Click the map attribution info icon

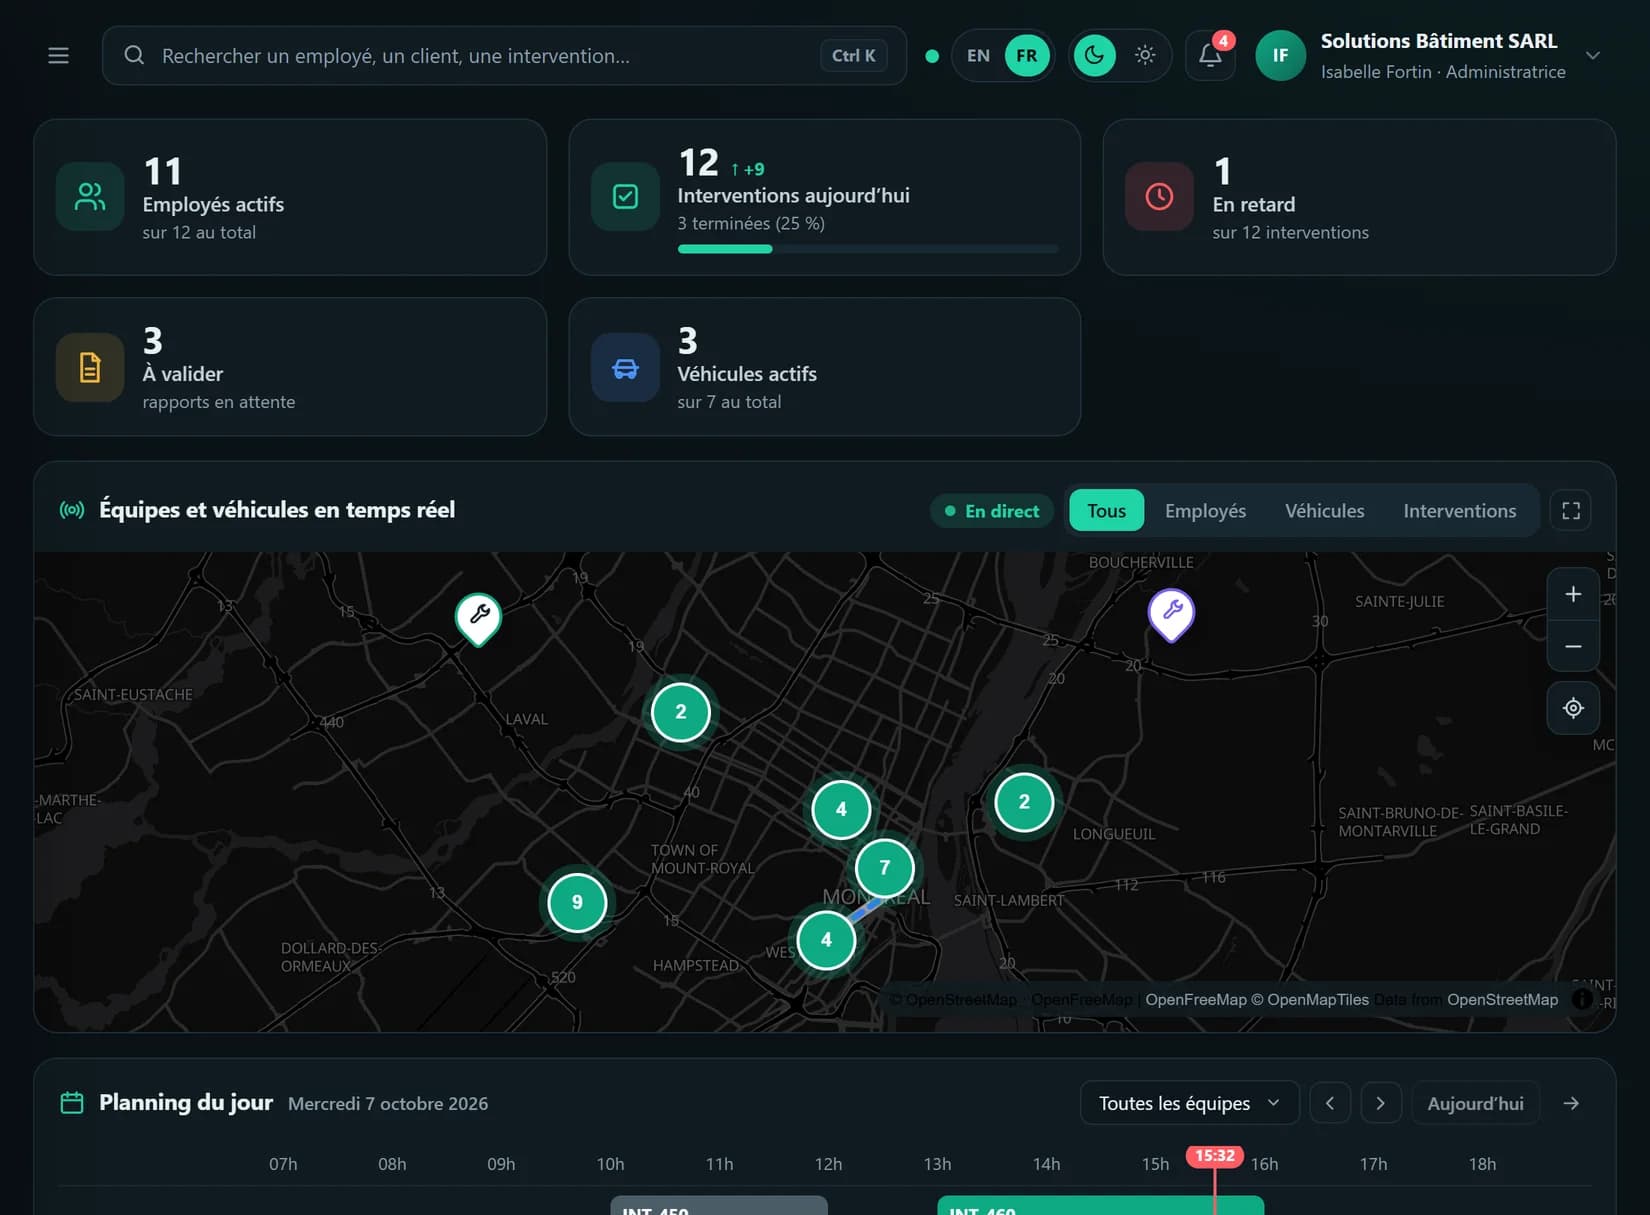(1582, 999)
